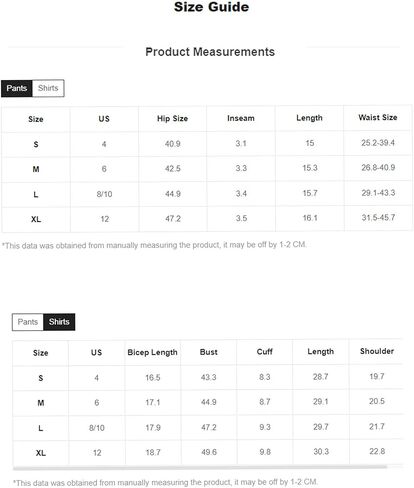Viewport: 414px width, 488px height.
Task: Click the Bicep Length column header
Action: 152,352
